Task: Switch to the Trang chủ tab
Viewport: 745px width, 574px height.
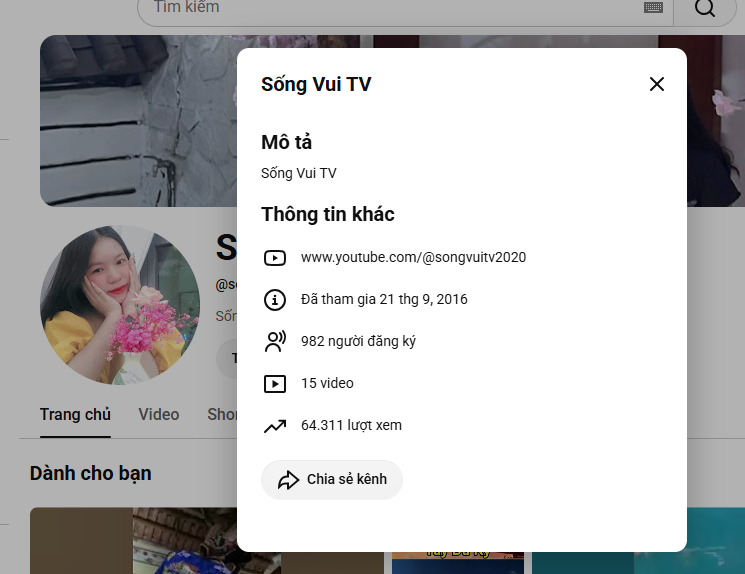Action: pyautogui.click(x=75, y=415)
